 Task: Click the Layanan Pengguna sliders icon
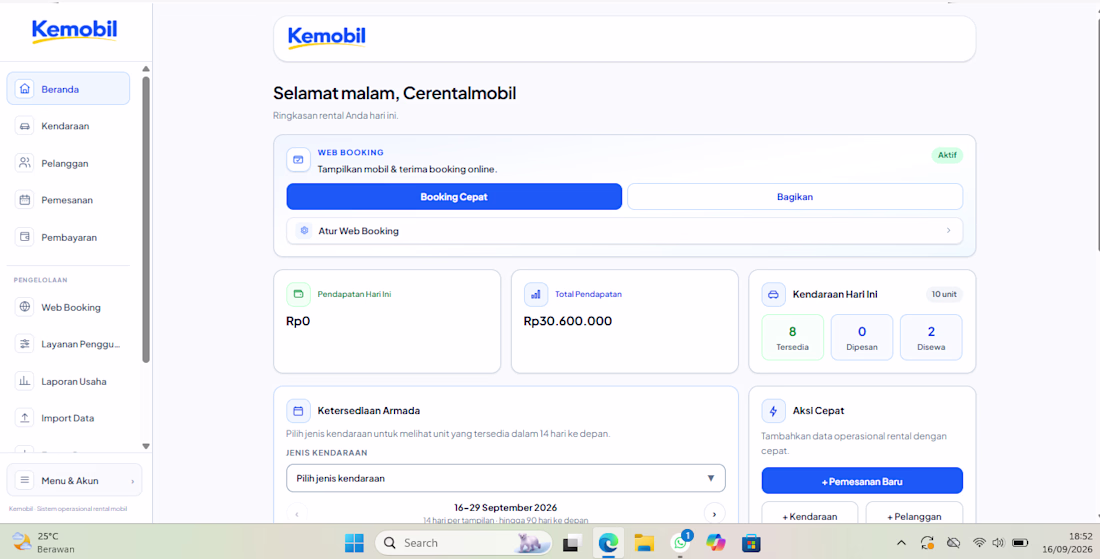click(x=25, y=344)
